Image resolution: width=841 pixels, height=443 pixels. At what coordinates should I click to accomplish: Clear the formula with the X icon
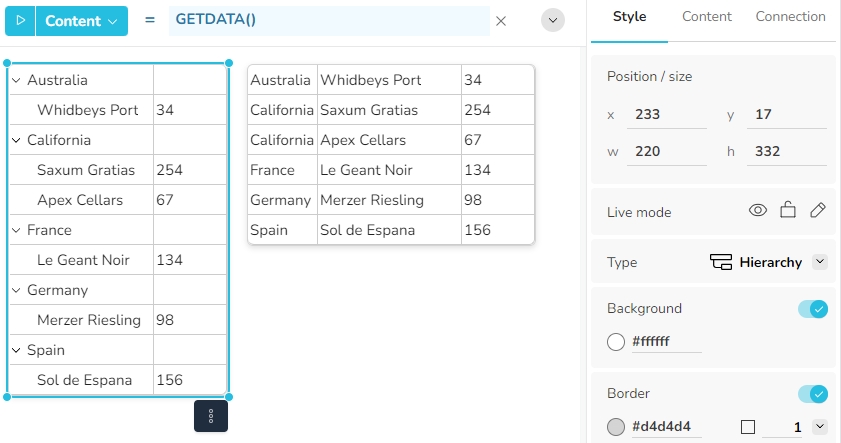(501, 21)
